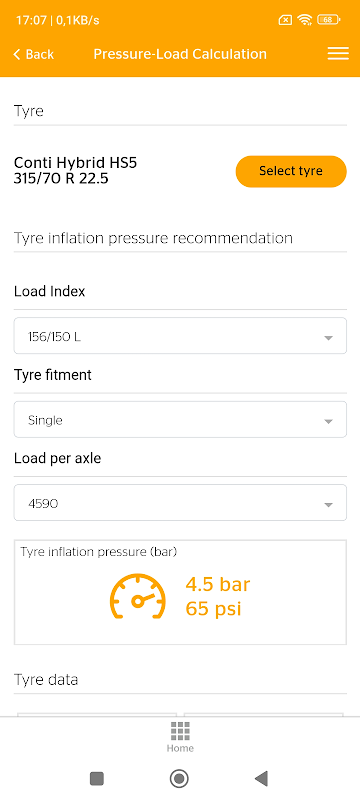
Task: Click the Select tyre button
Action: coord(291,171)
